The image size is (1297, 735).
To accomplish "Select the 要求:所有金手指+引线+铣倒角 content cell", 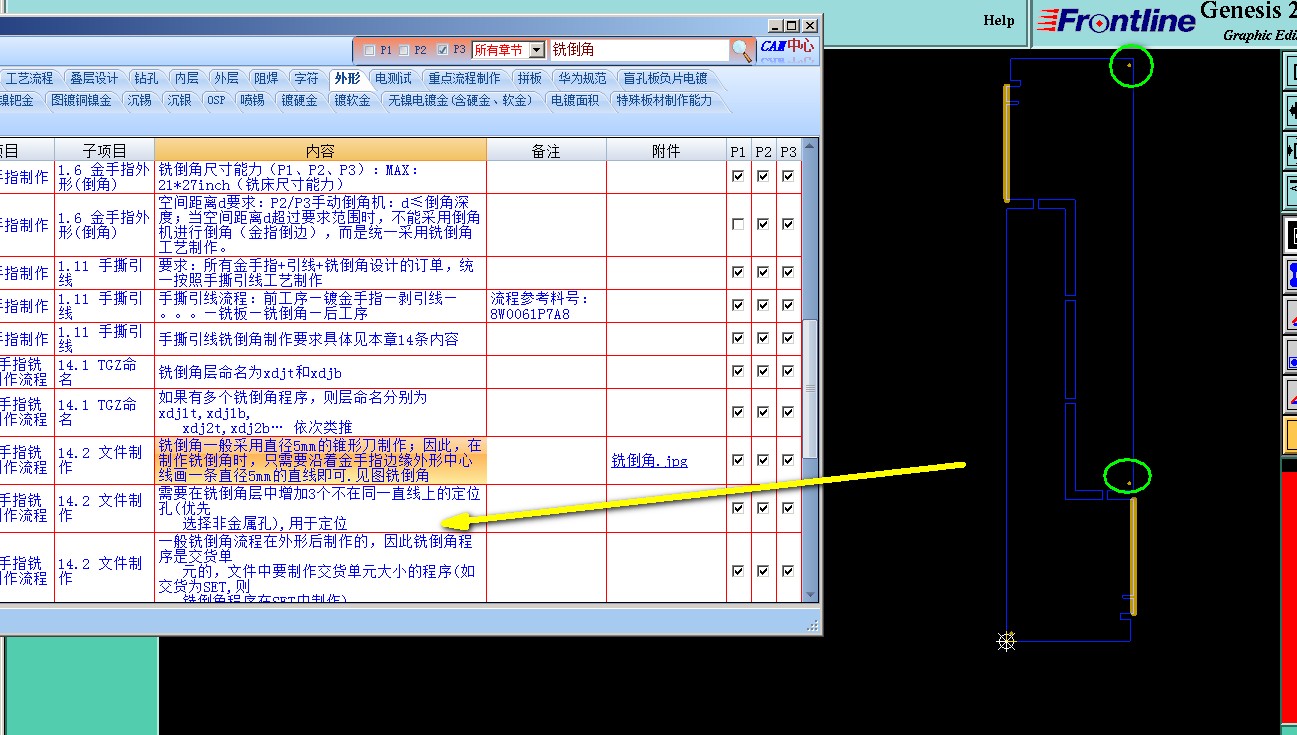I will 321,273.
